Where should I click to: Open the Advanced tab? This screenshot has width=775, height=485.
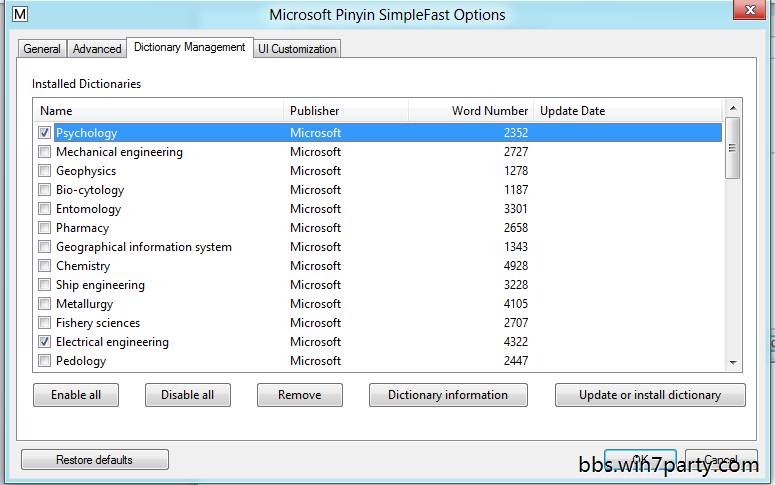97,49
